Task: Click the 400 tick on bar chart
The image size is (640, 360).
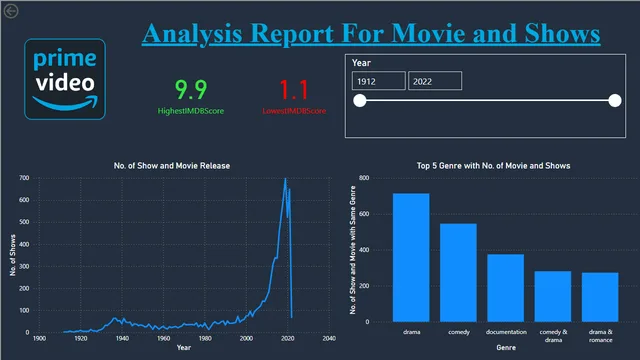Action: click(x=364, y=250)
